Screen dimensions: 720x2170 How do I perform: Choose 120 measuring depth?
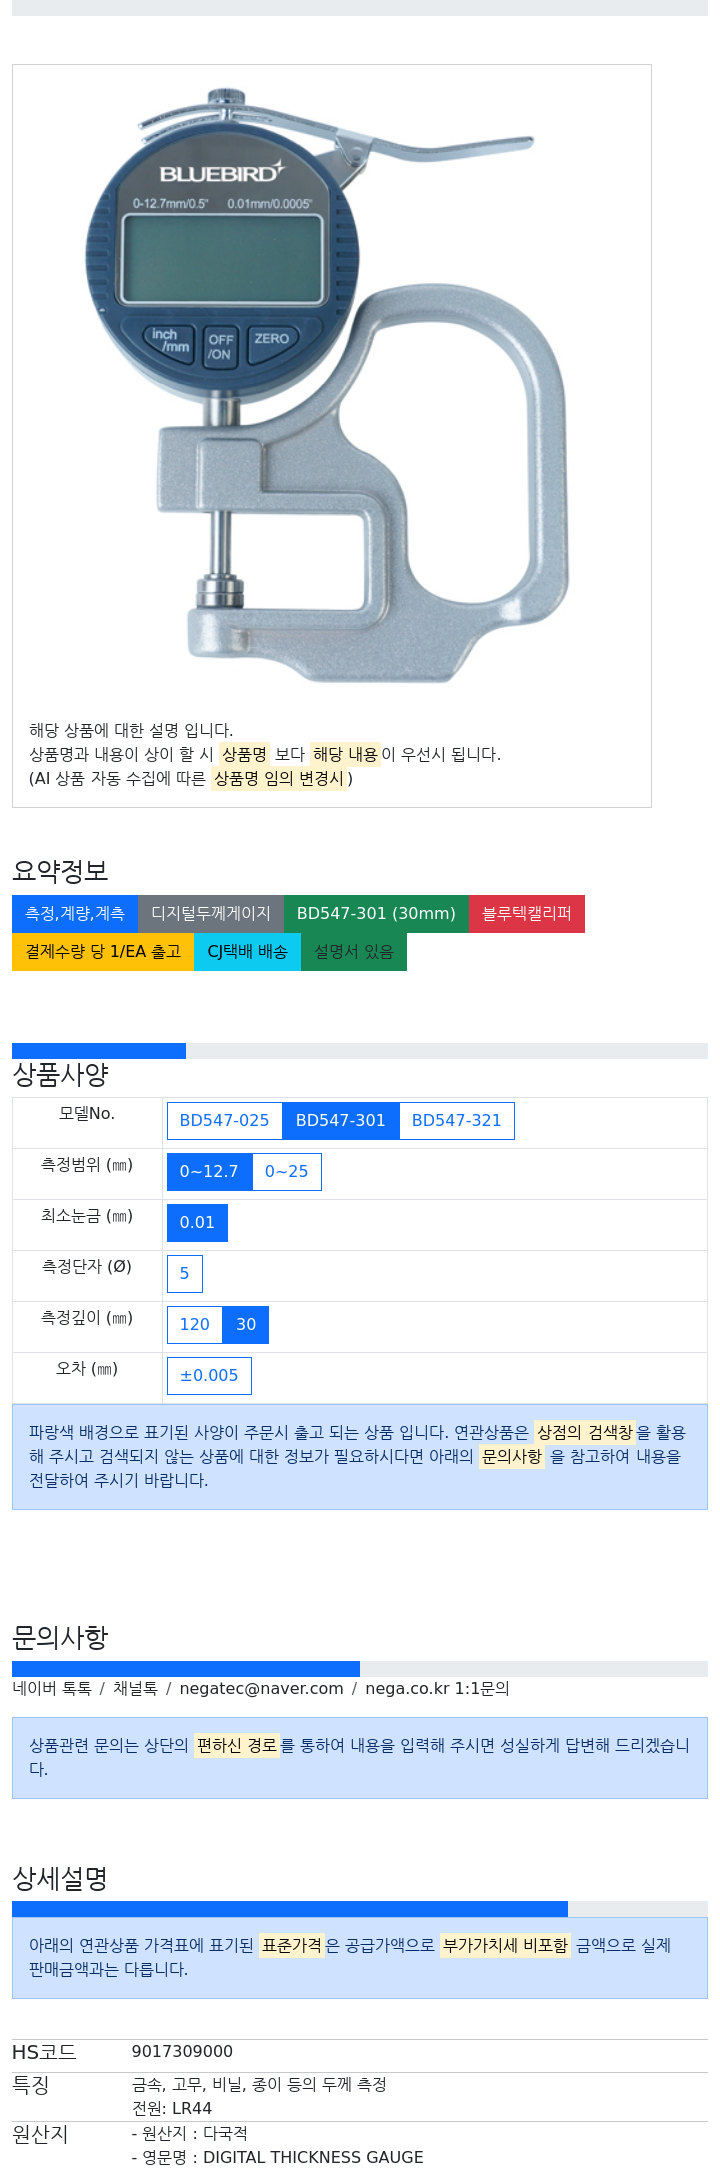[x=194, y=1325]
